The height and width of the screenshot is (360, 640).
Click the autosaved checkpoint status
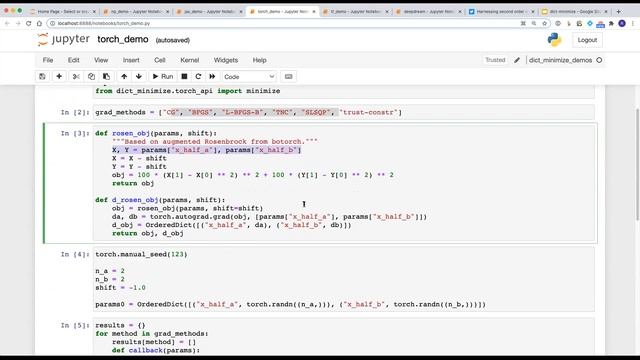[x=173, y=40]
